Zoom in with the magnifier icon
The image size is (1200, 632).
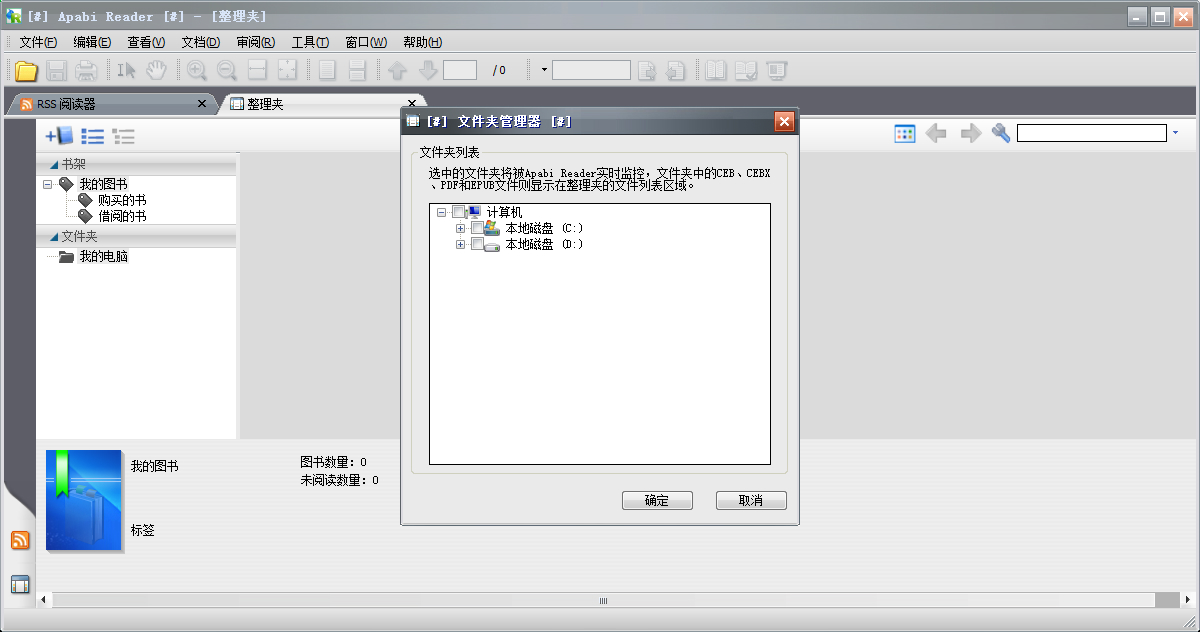(x=196, y=69)
